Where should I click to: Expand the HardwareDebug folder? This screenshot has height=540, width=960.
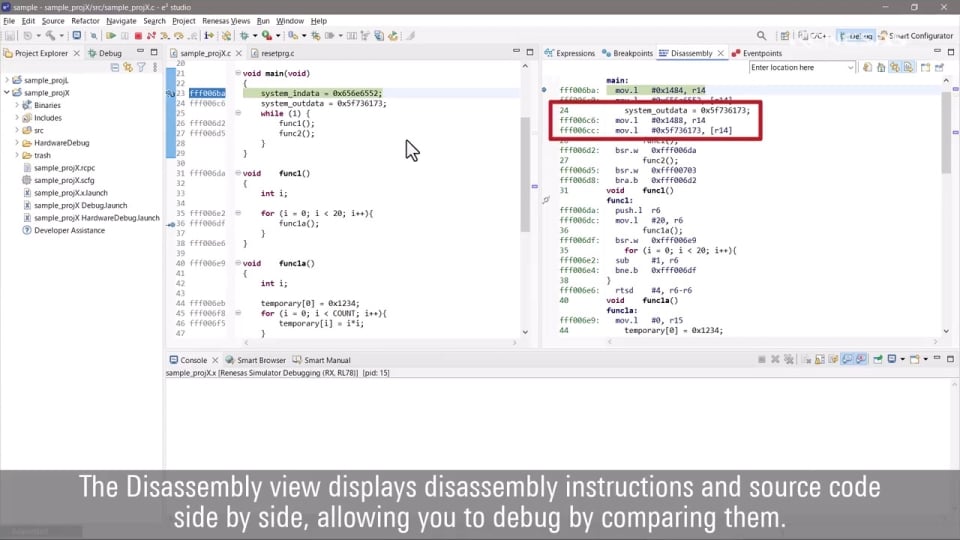18,143
